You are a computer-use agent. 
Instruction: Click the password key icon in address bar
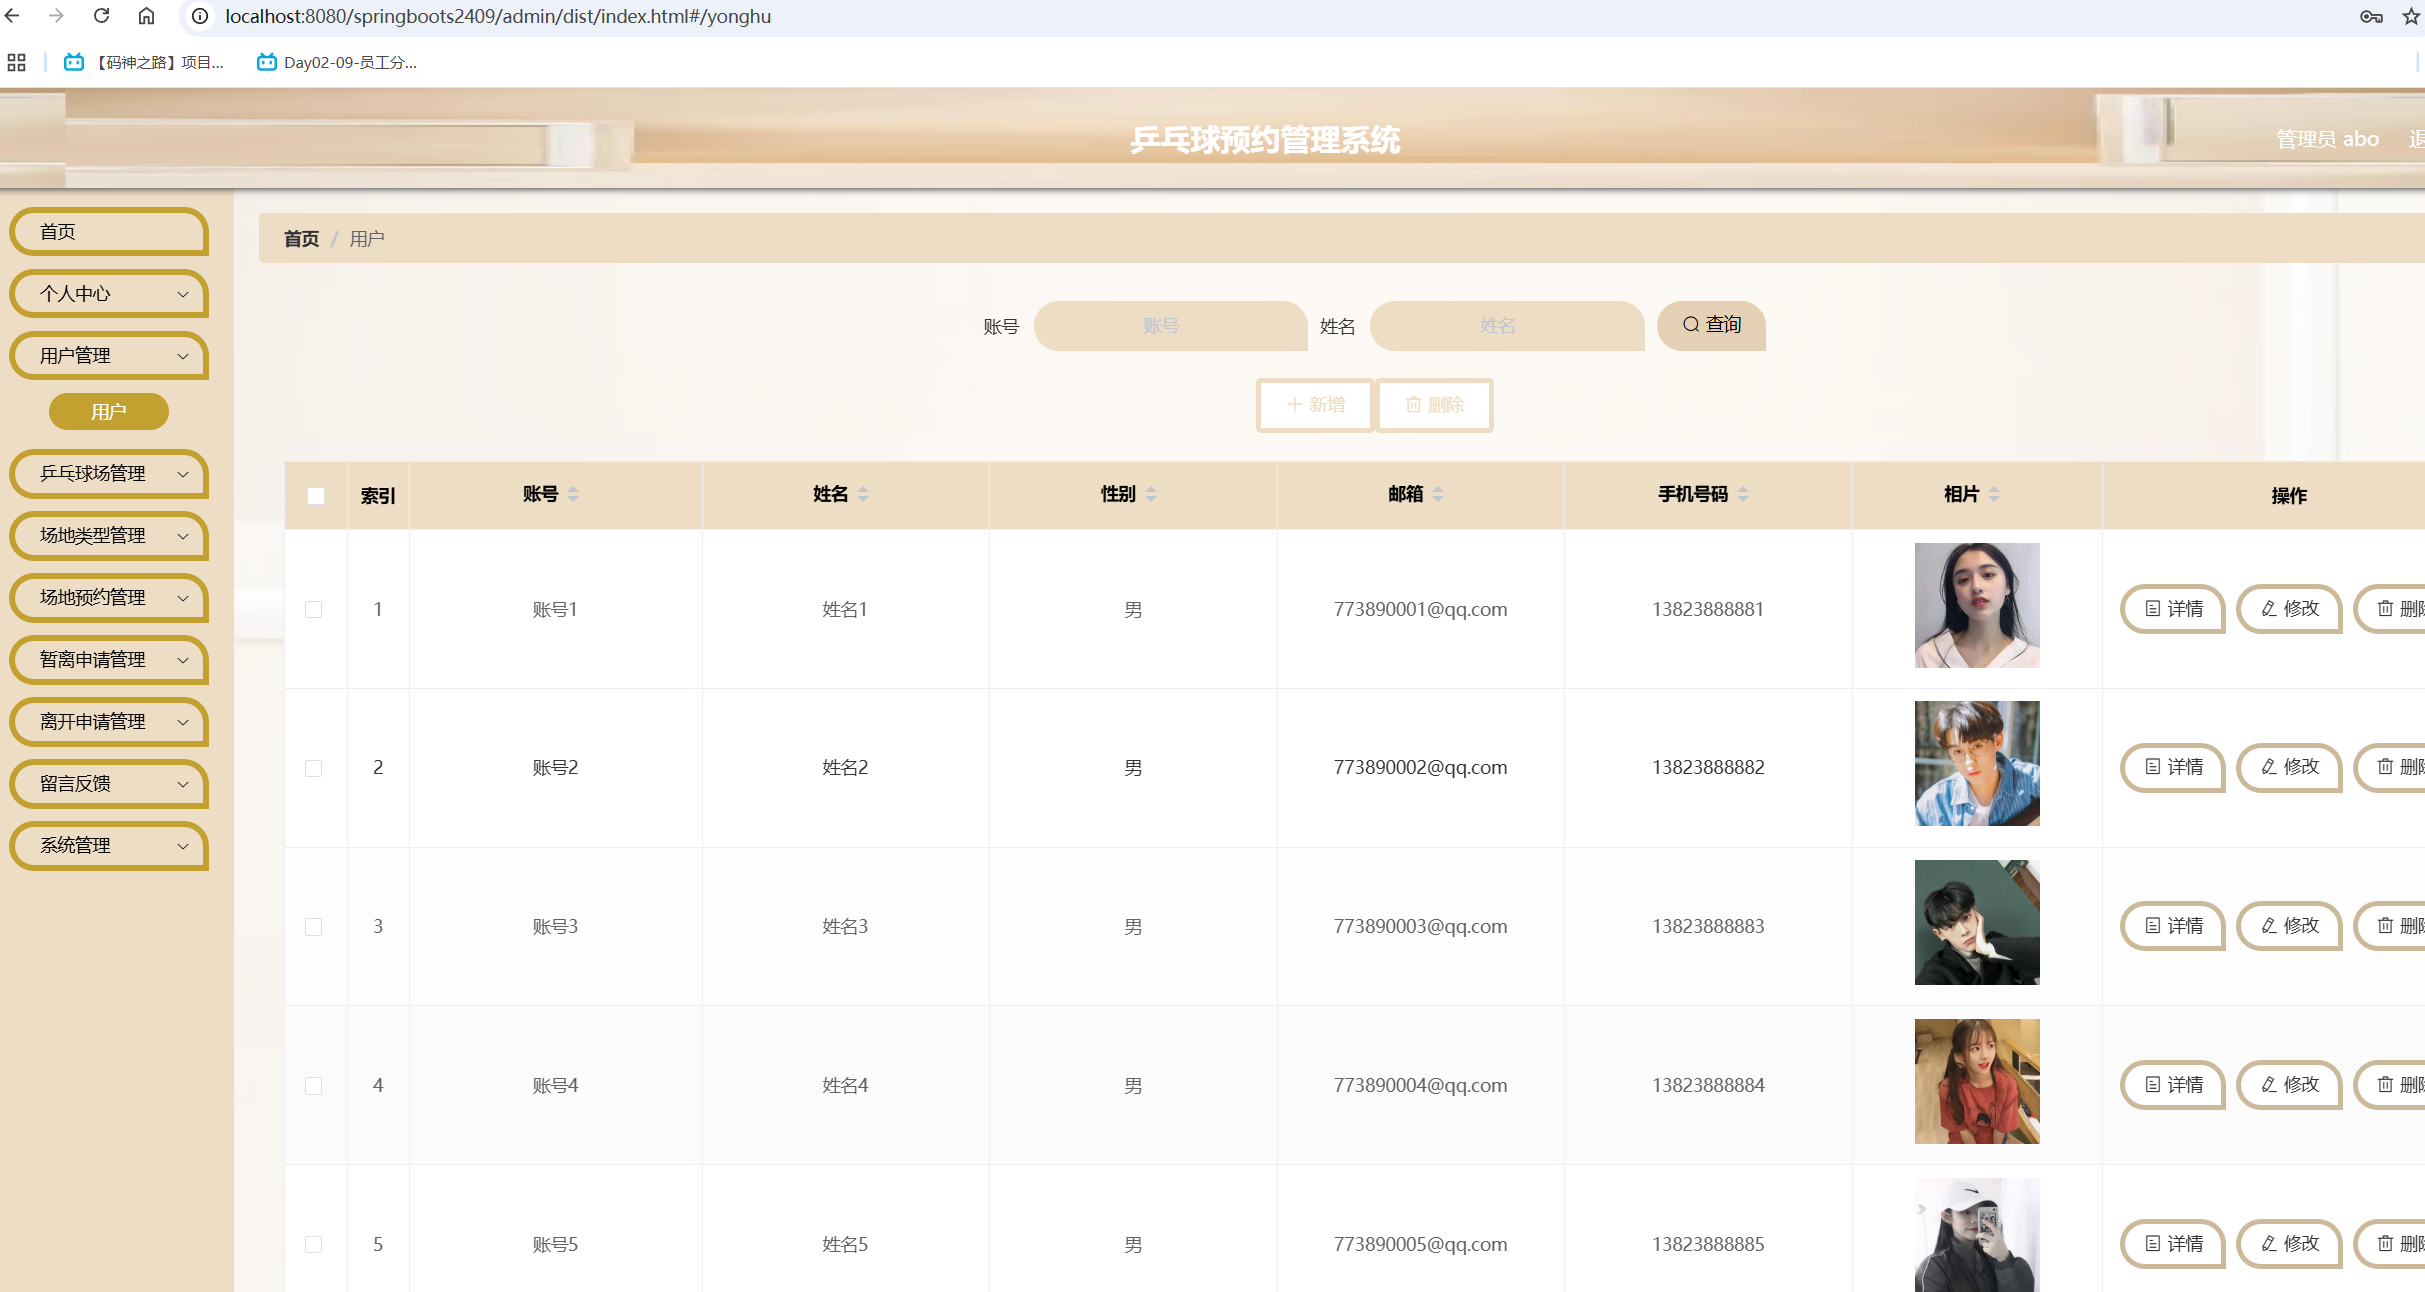[2371, 16]
